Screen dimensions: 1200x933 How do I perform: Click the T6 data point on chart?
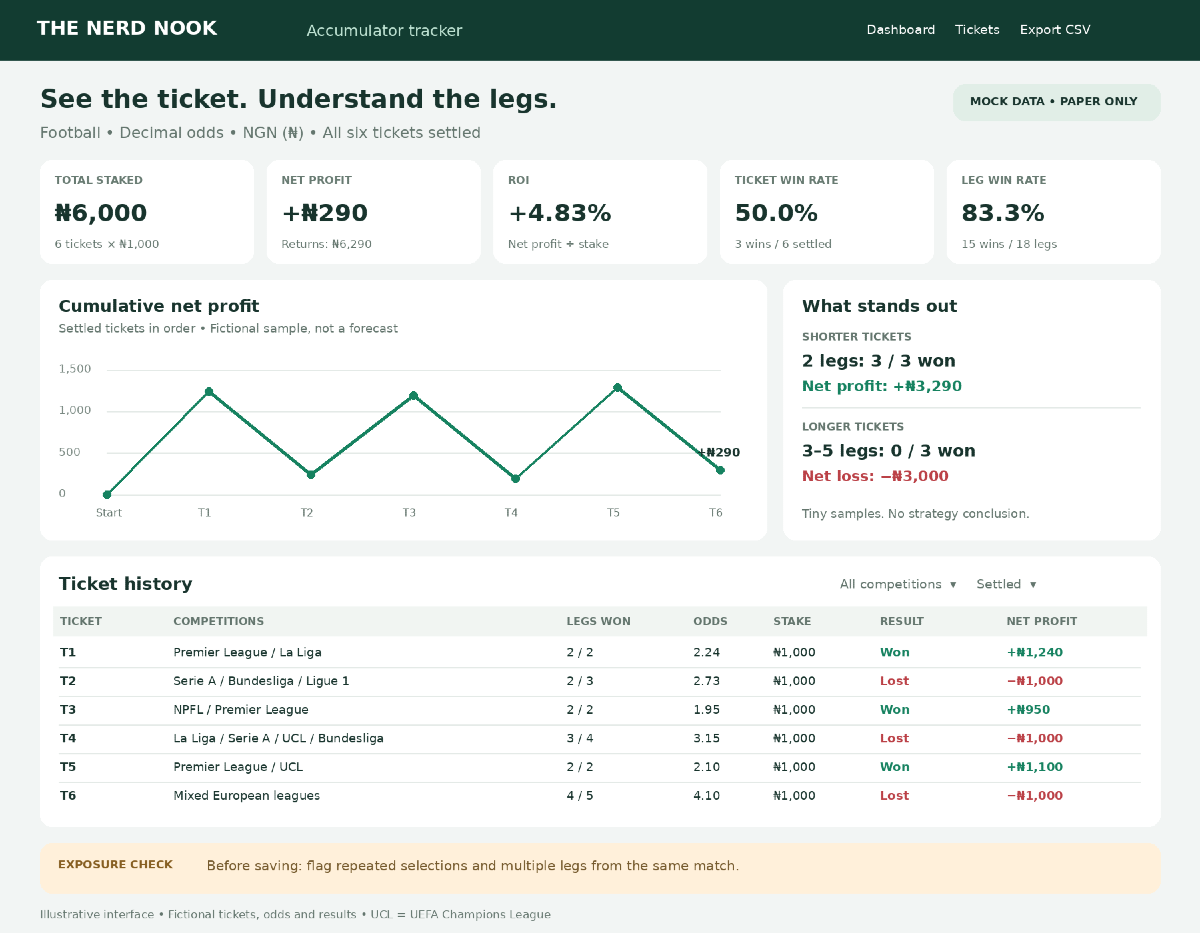(720, 470)
